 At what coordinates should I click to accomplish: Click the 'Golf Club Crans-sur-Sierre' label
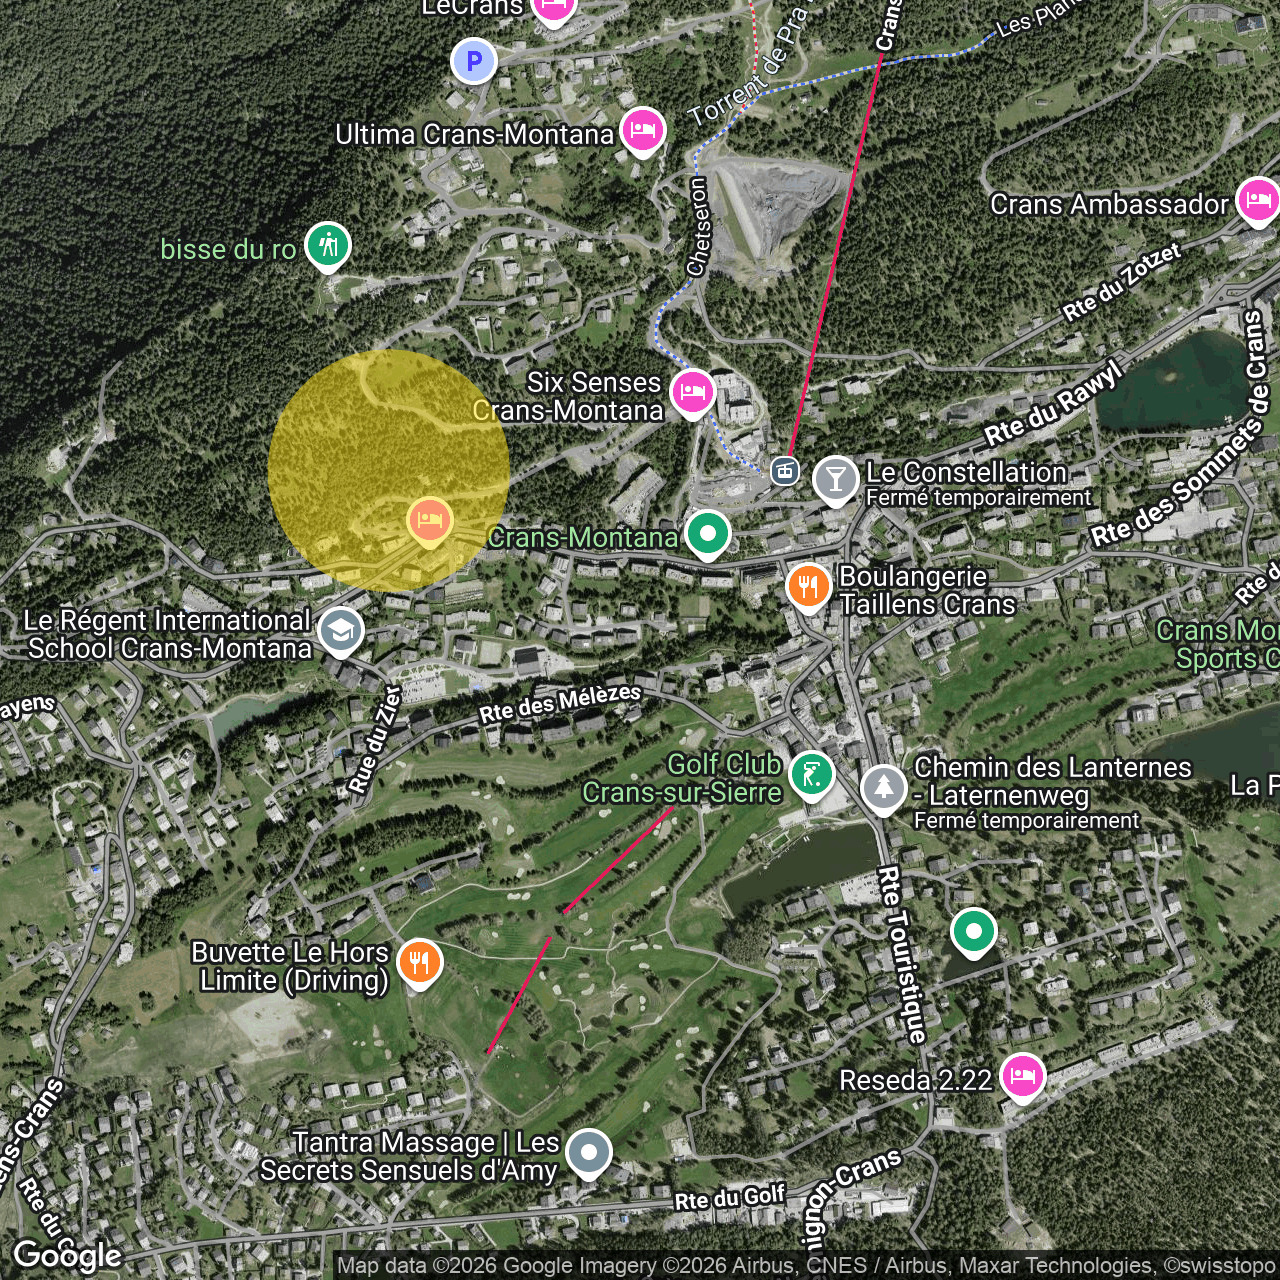(x=682, y=778)
